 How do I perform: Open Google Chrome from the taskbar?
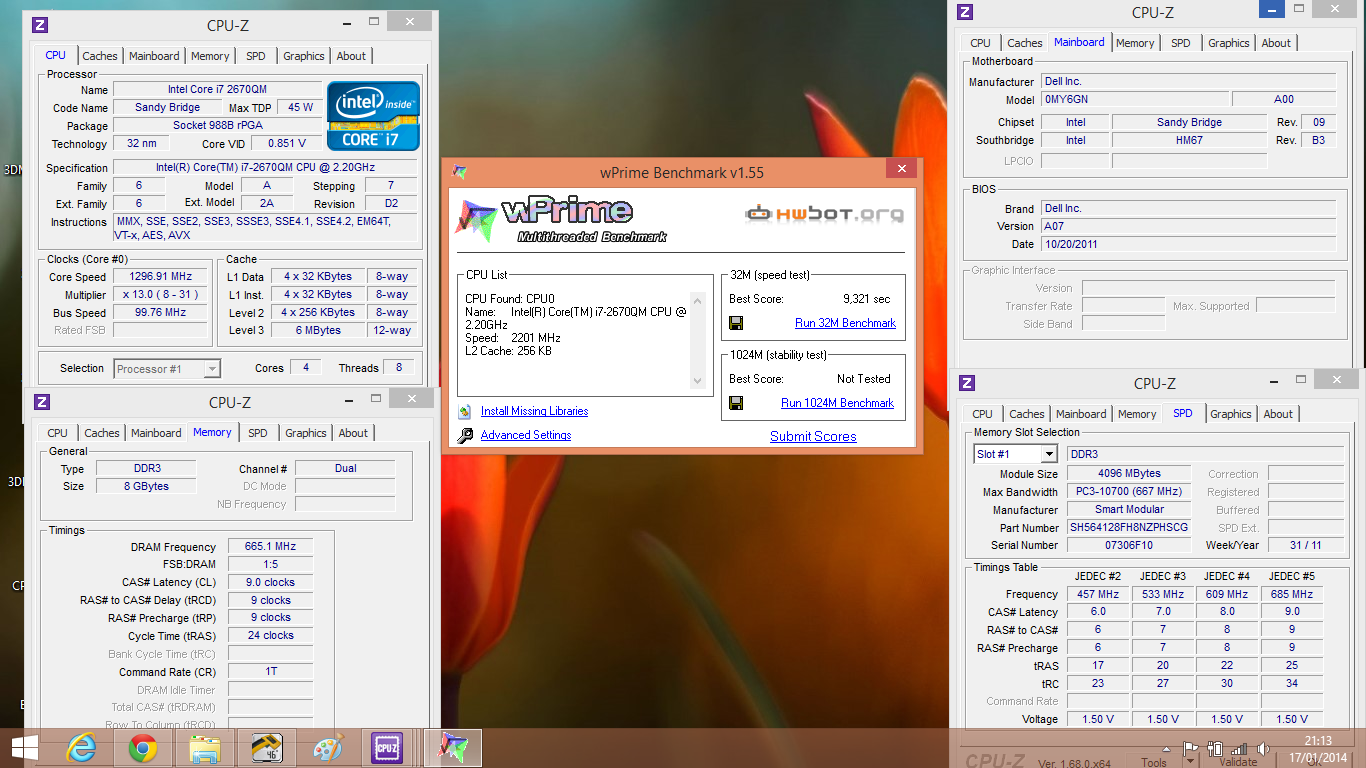click(x=143, y=748)
